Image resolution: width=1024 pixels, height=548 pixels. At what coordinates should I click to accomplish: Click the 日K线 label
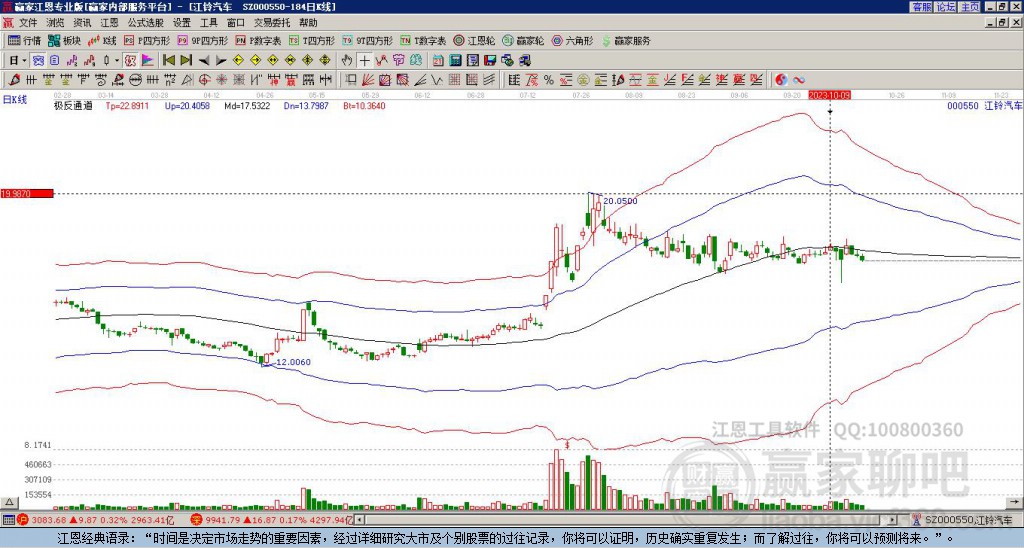14,99
